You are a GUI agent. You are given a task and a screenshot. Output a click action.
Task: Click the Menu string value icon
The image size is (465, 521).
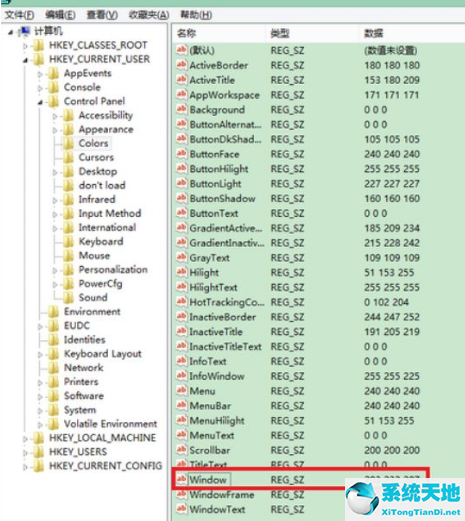click(x=181, y=390)
